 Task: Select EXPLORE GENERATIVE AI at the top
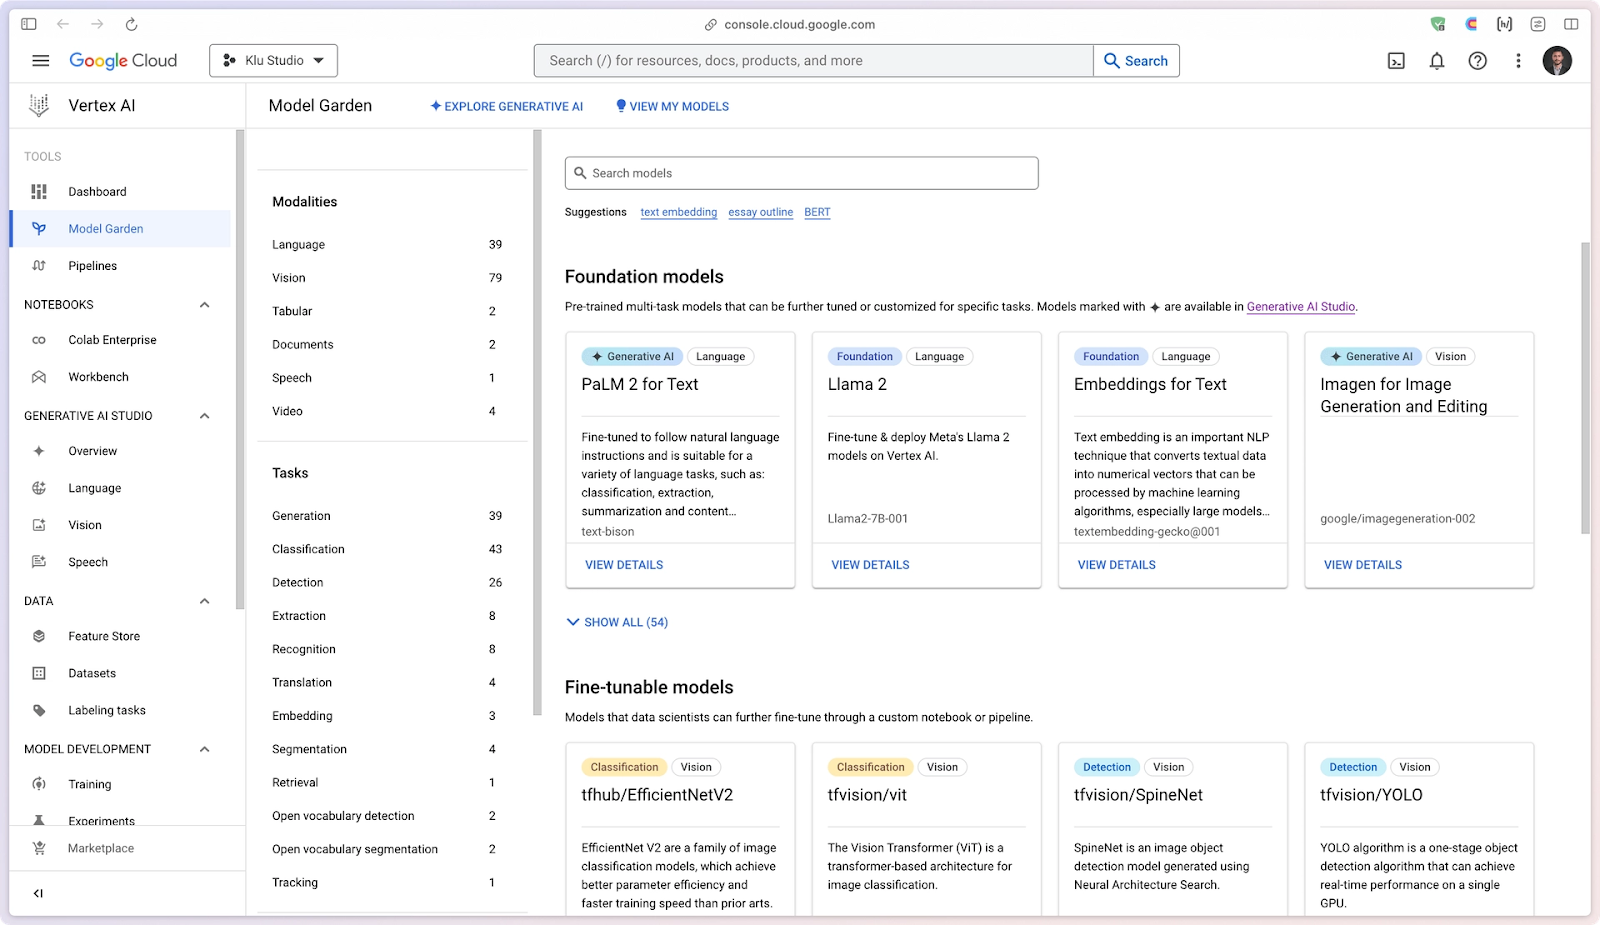pyautogui.click(x=507, y=106)
